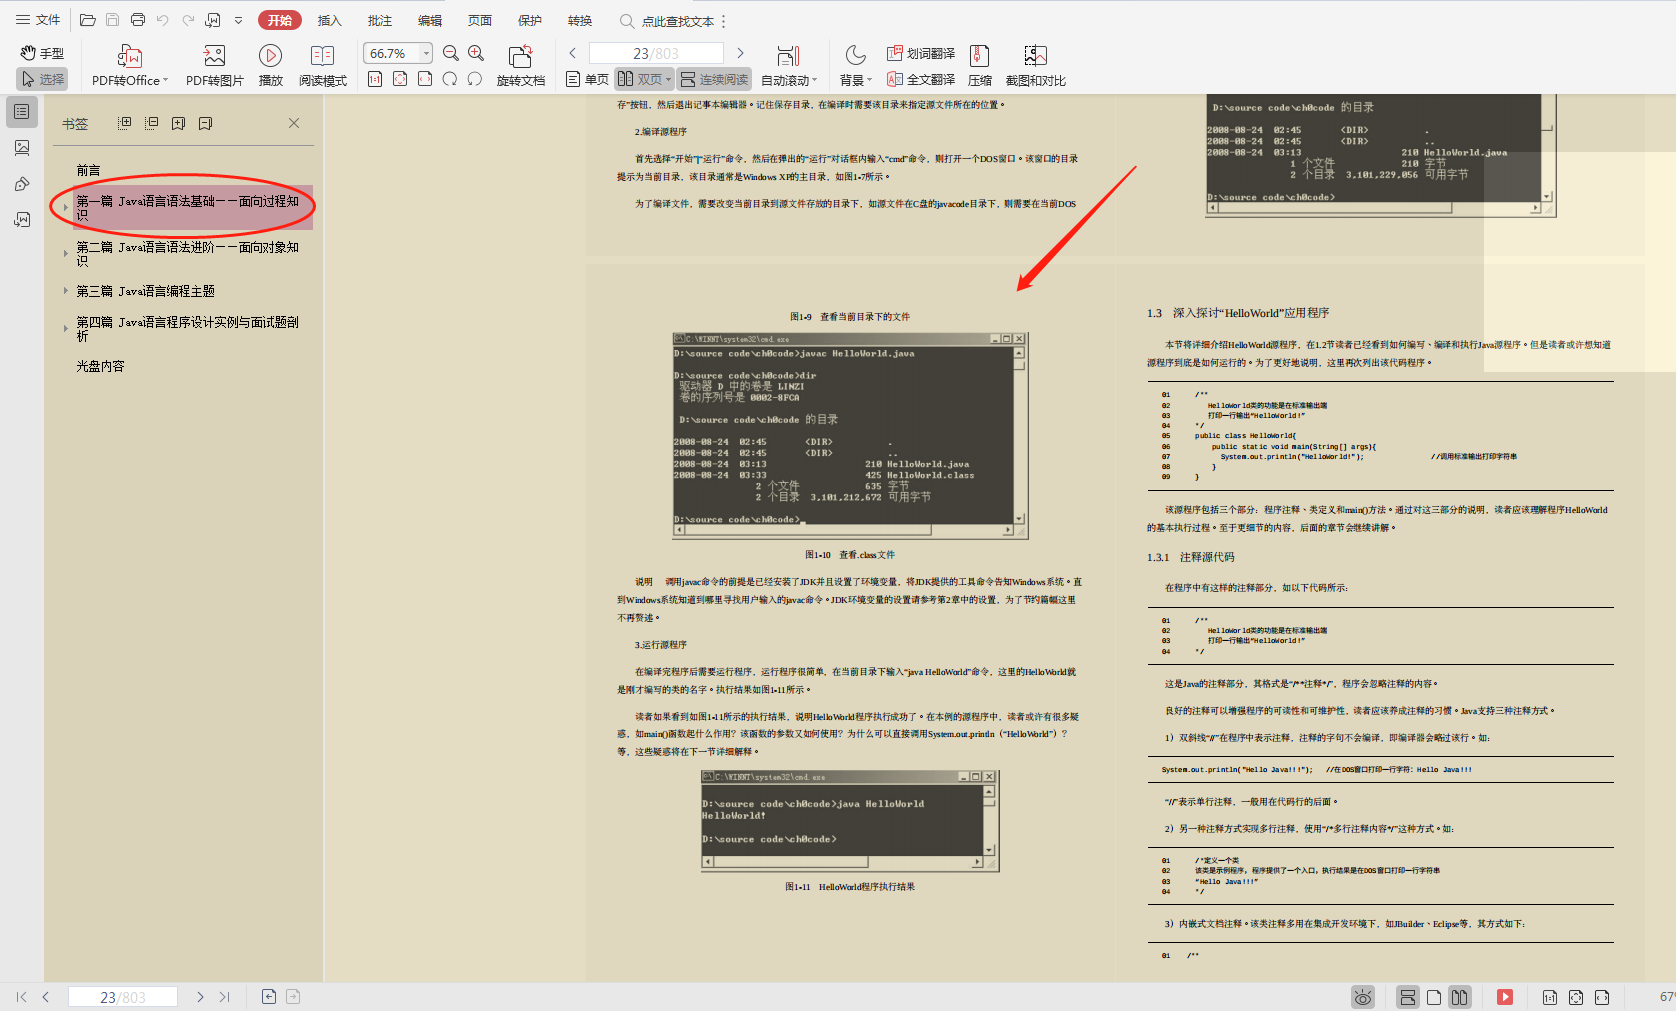Toggle eye protection mode in status bar
The width and height of the screenshot is (1676, 1011).
point(1363,997)
